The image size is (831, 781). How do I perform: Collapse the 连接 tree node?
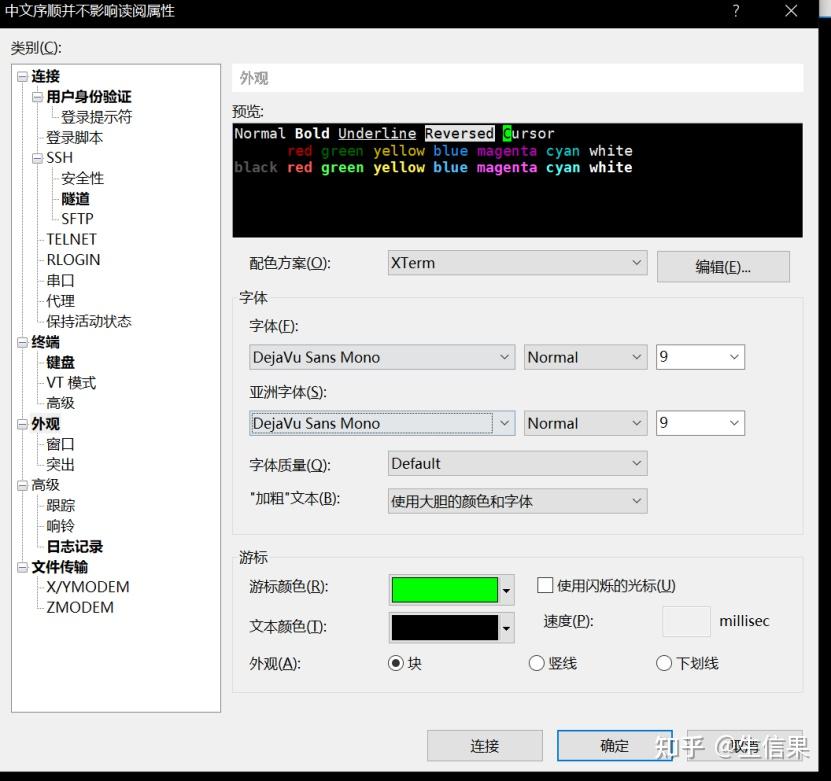[22, 77]
